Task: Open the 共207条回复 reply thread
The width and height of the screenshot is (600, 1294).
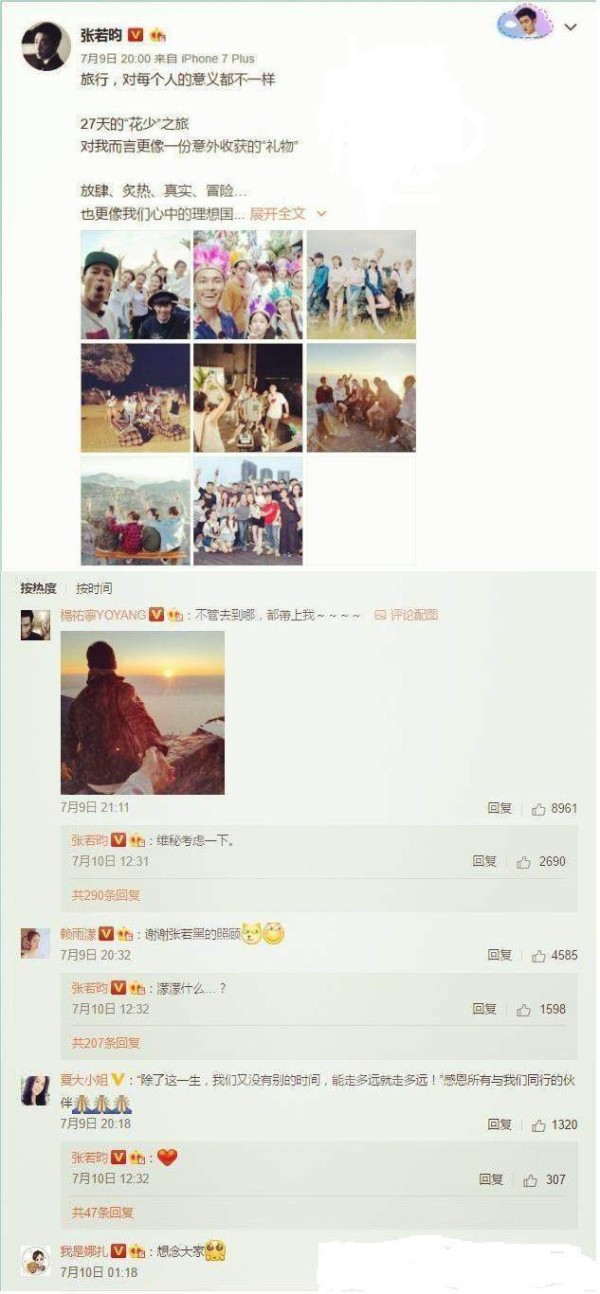Action: click(106, 1043)
